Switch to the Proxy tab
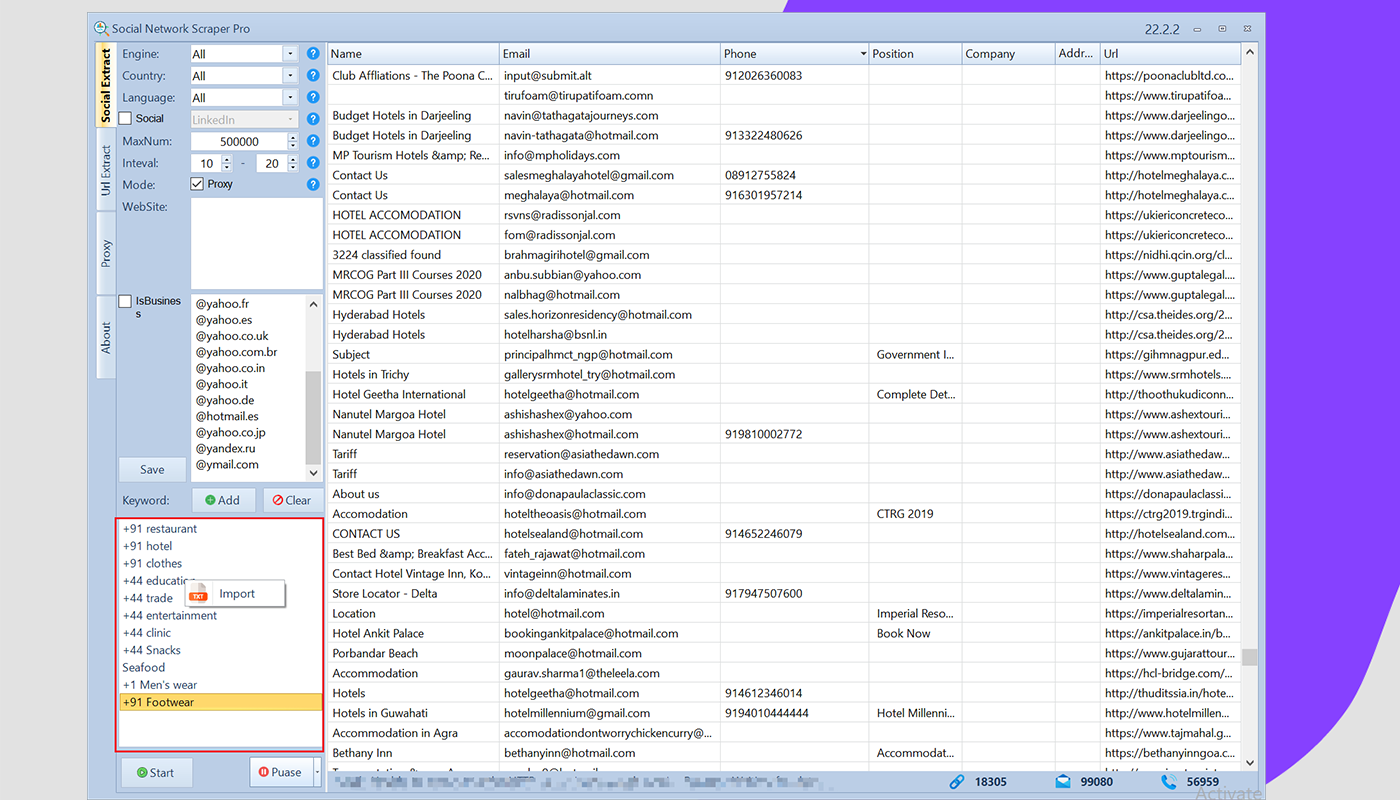The height and width of the screenshot is (800, 1400). click(106, 254)
